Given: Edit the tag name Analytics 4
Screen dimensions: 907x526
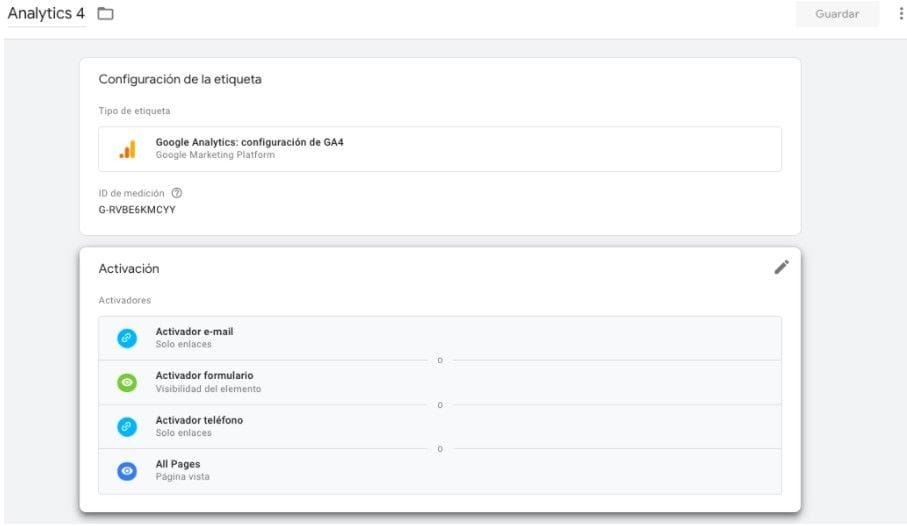Looking at the screenshot, I should coord(46,13).
